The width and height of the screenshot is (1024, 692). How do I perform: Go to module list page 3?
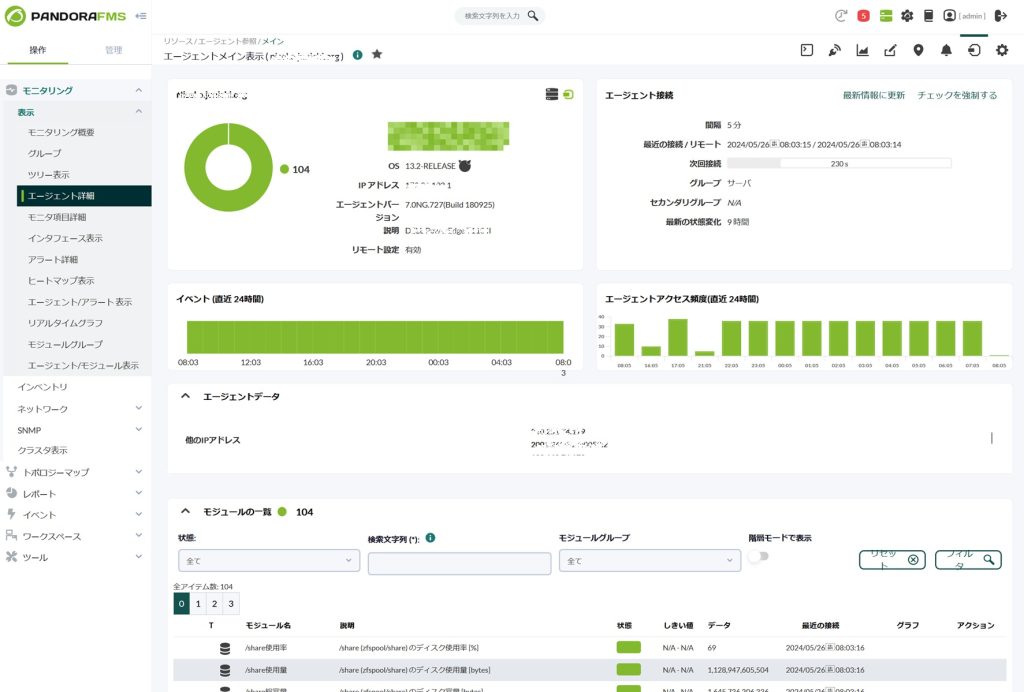point(231,604)
